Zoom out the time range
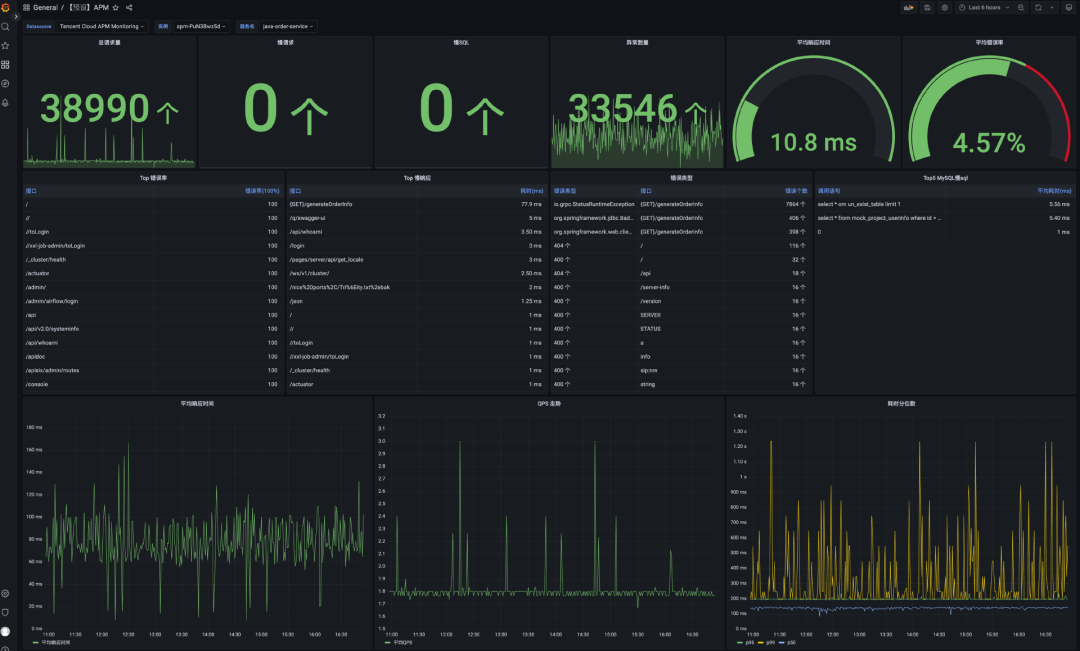Viewport: 1080px width, 651px height. pos(1021,8)
